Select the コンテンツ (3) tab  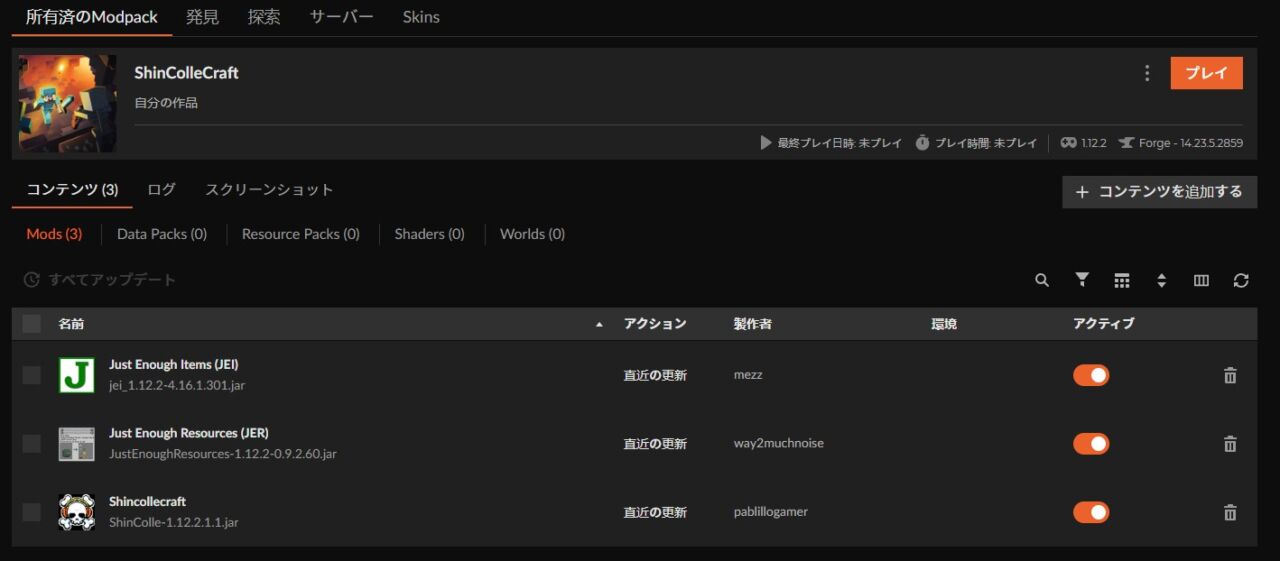[72, 189]
